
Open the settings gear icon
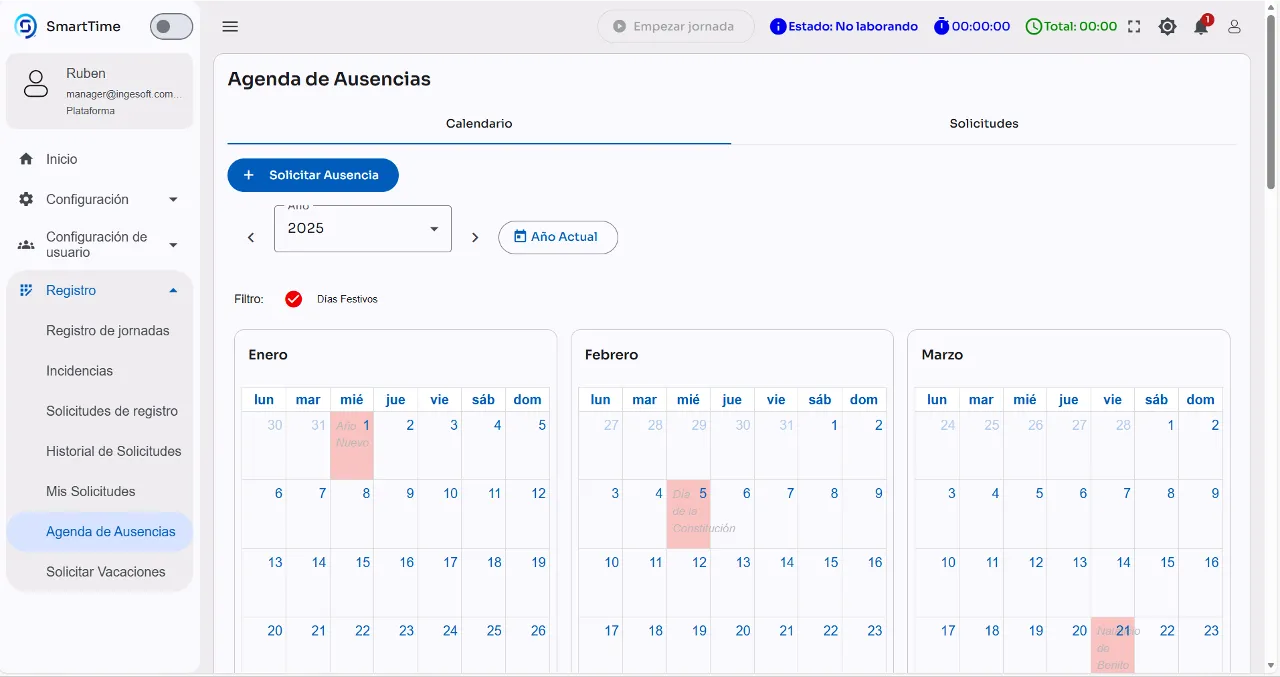[1167, 27]
